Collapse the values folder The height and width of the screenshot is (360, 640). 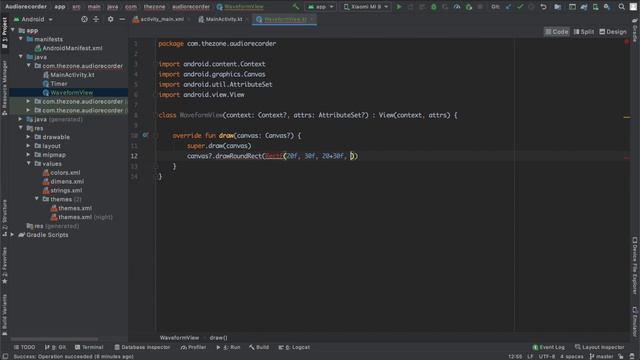(x=29, y=163)
